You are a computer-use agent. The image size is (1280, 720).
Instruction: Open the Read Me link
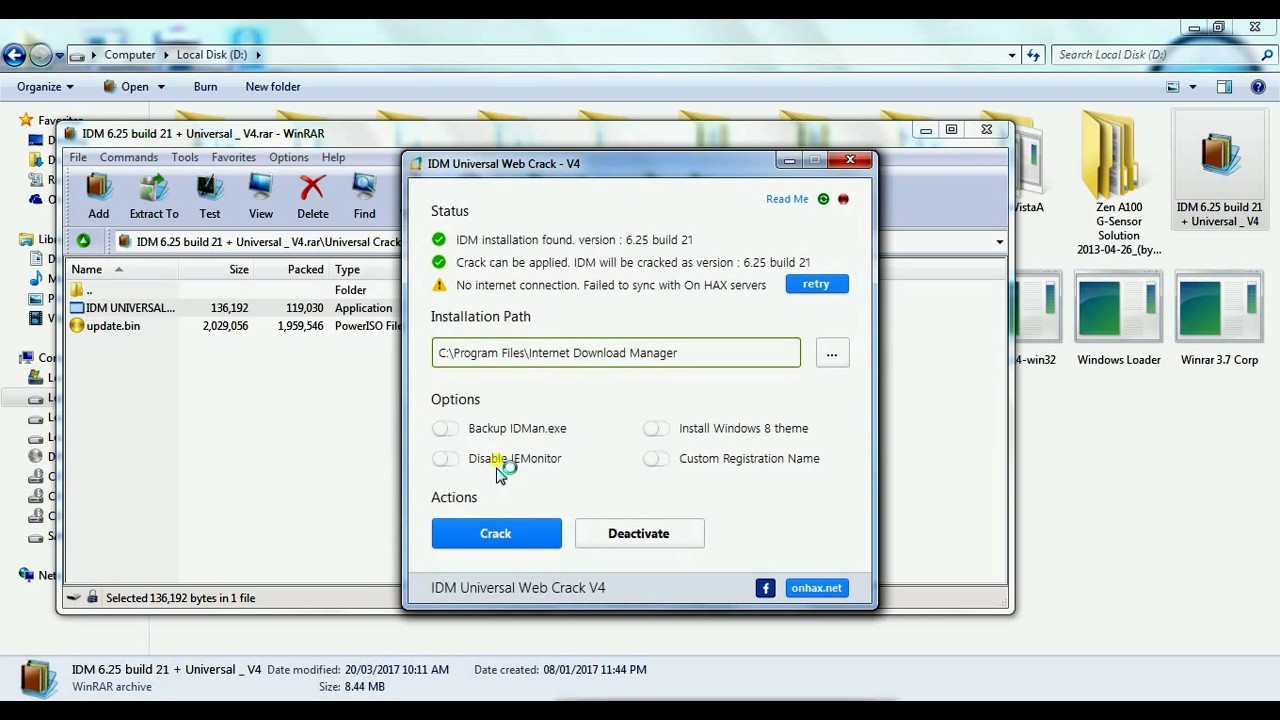(x=787, y=199)
